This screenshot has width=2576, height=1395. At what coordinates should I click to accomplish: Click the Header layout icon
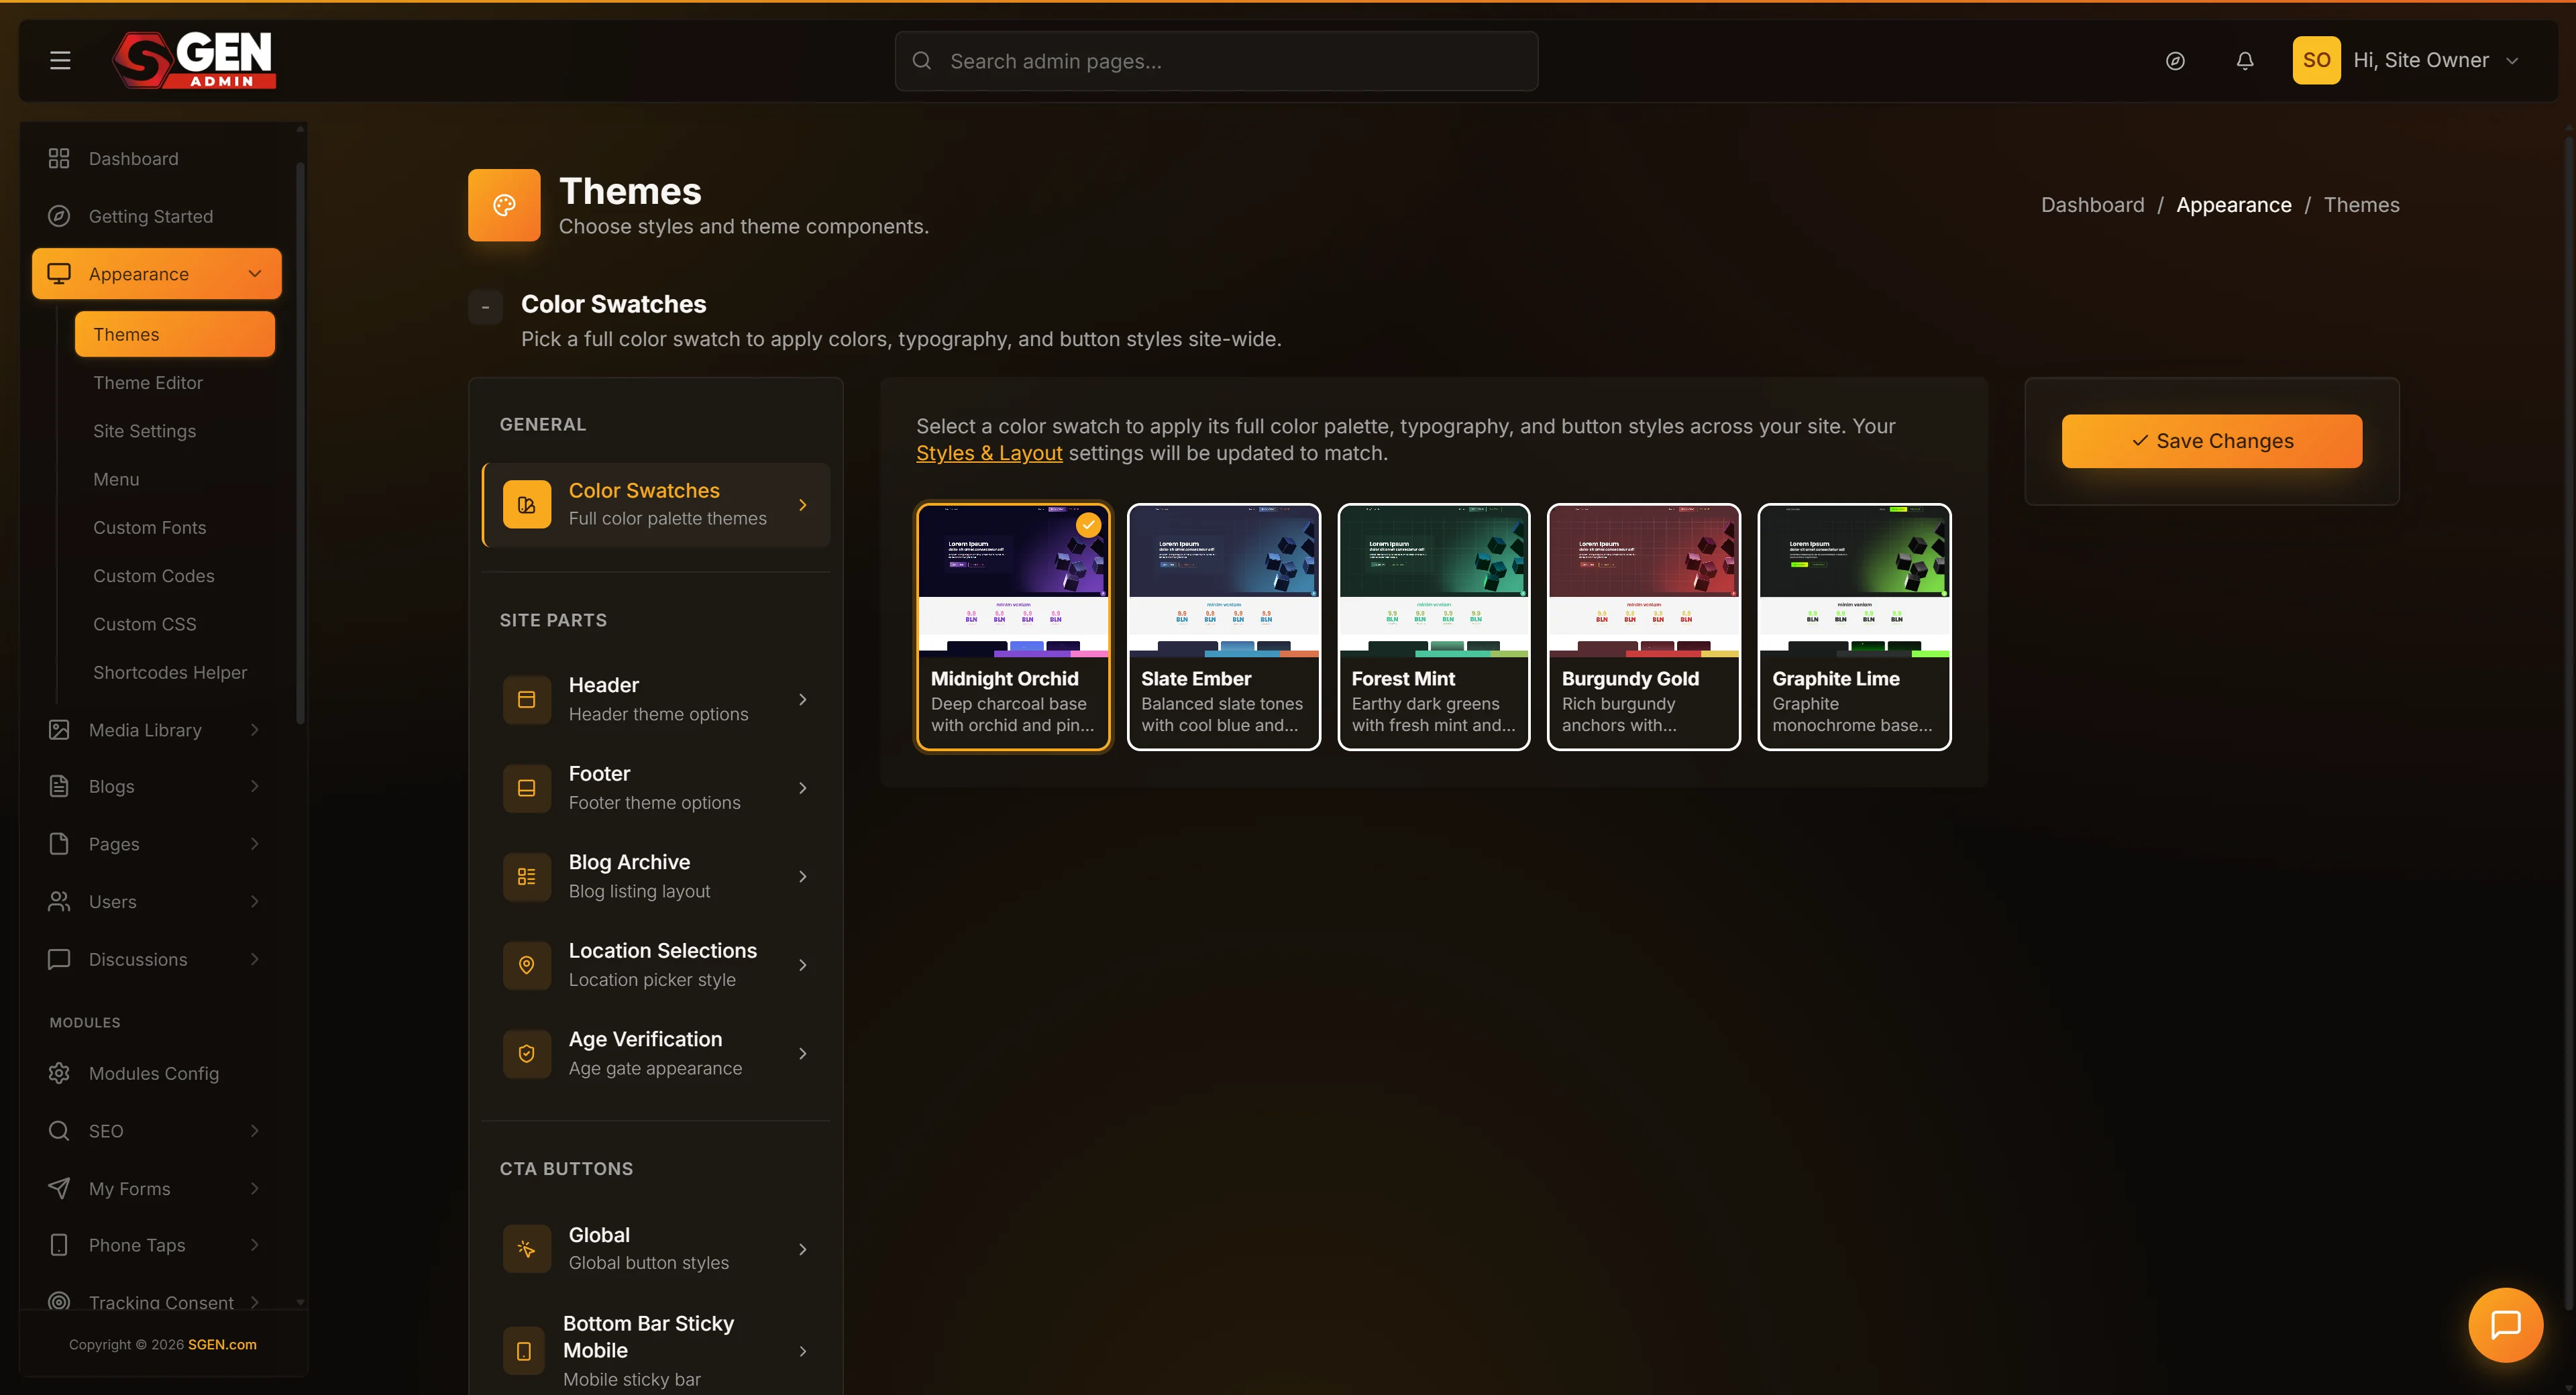coord(526,699)
